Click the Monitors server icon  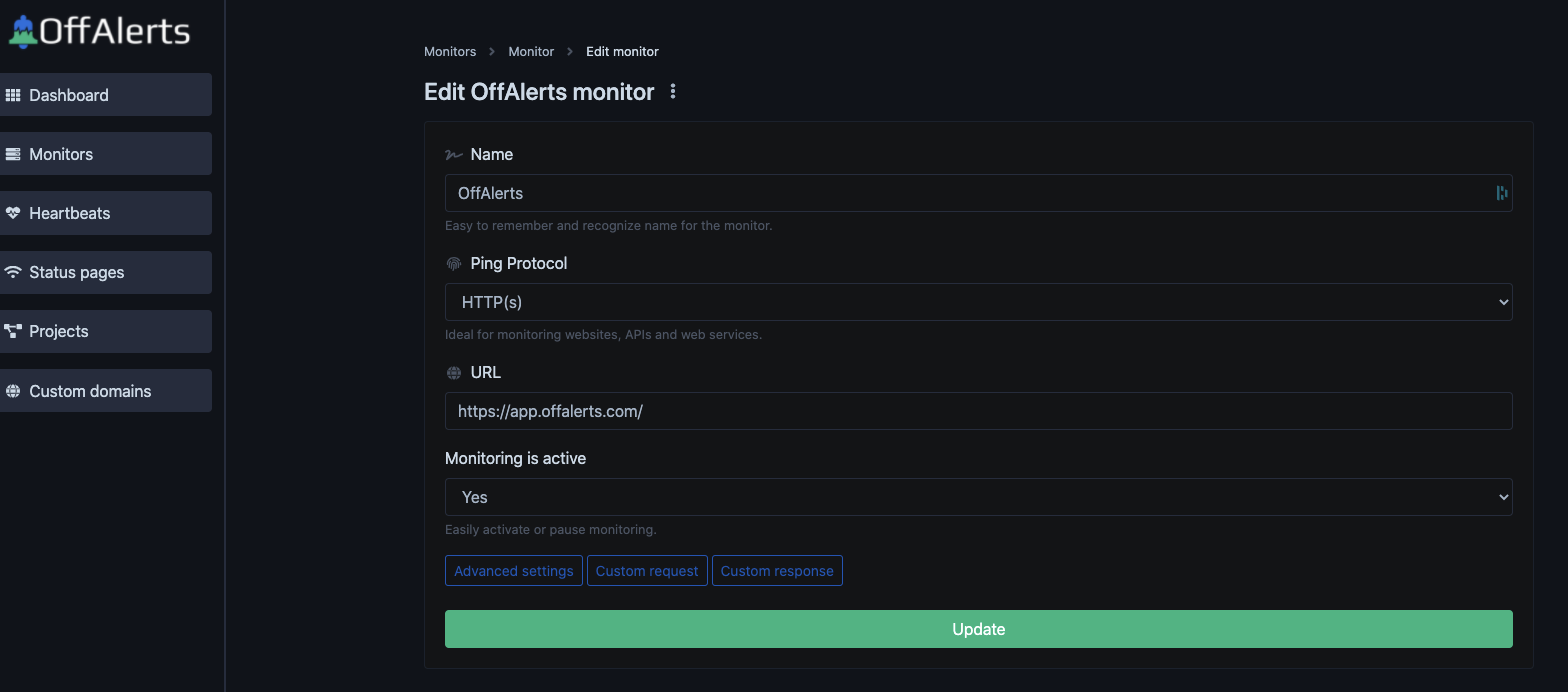tap(13, 154)
